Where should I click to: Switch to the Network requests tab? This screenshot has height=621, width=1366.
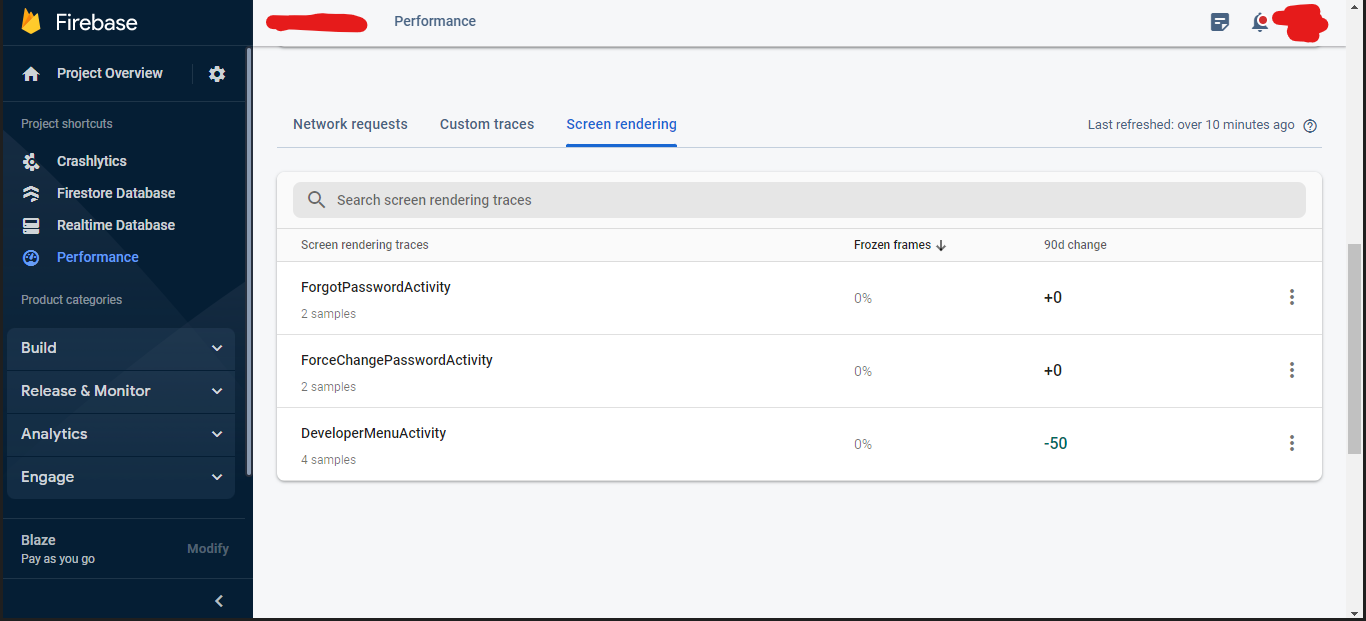click(x=350, y=125)
